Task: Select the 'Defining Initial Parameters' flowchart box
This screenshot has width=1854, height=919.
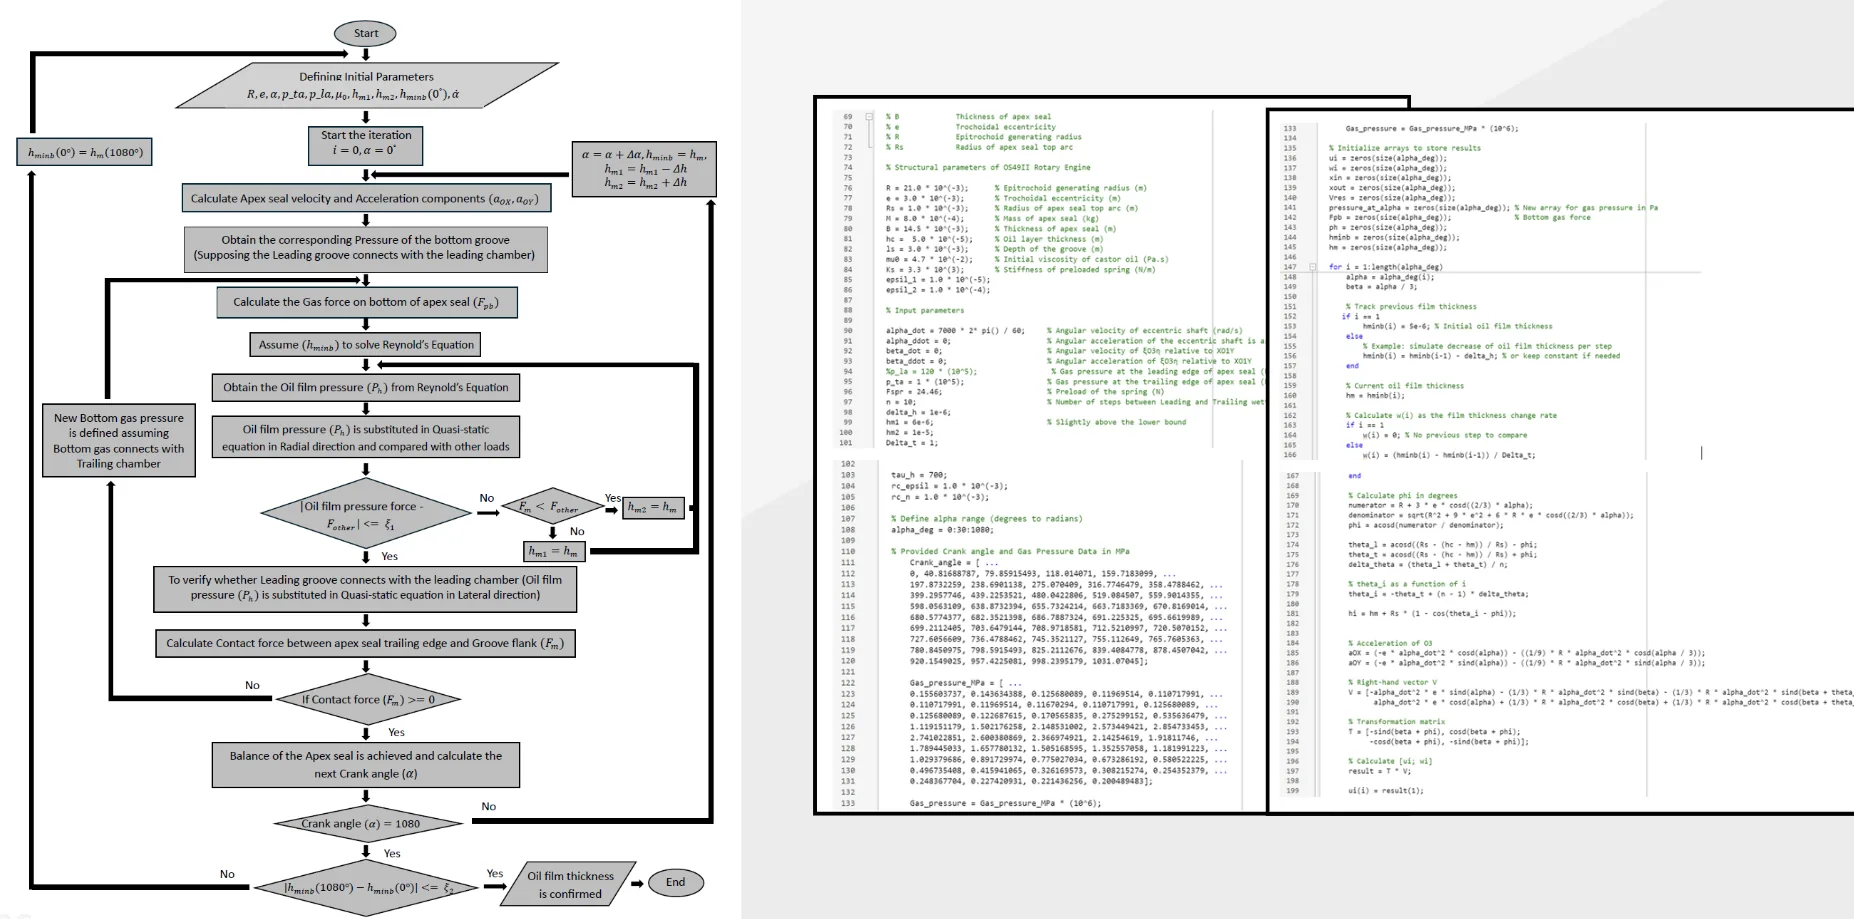Action: (367, 85)
